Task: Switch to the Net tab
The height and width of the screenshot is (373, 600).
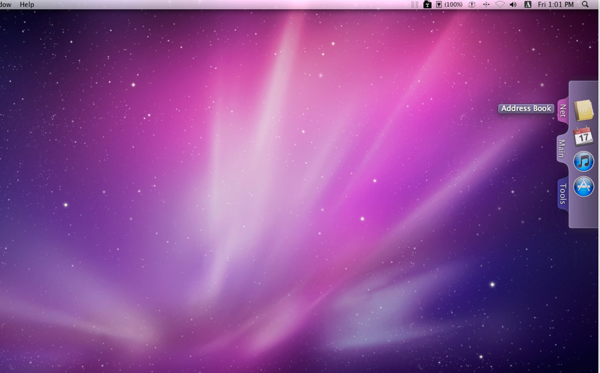Action: click(x=562, y=111)
